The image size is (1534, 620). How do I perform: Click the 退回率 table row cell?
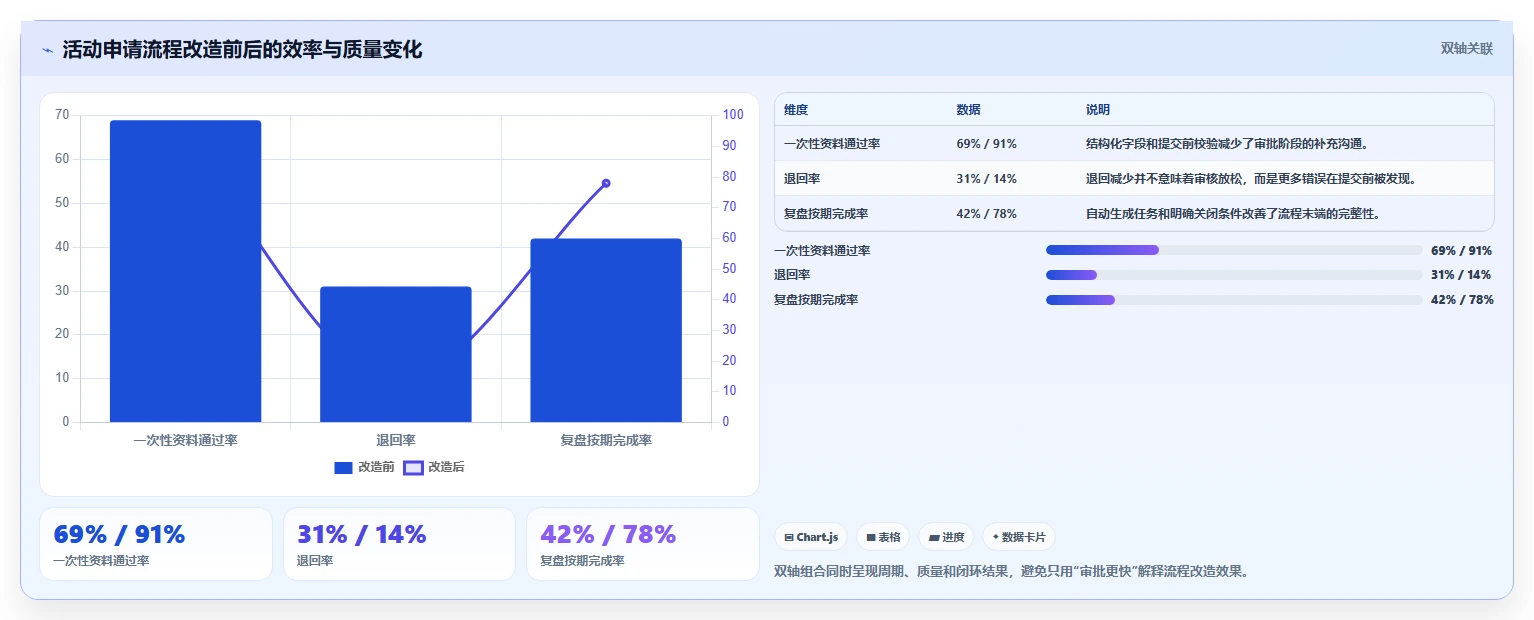click(802, 179)
